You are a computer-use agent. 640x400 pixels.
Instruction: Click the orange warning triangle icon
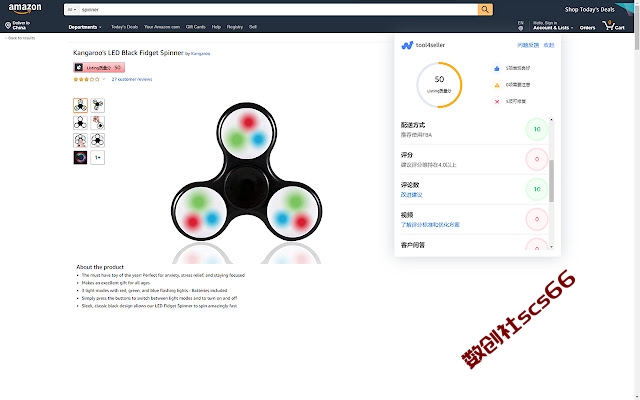coord(497,85)
